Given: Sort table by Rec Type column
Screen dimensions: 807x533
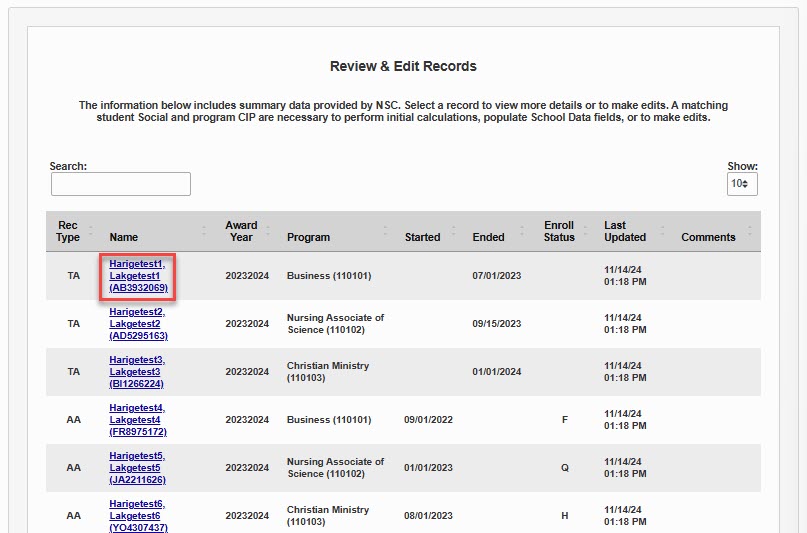Looking at the screenshot, I should tap(68, 231).
